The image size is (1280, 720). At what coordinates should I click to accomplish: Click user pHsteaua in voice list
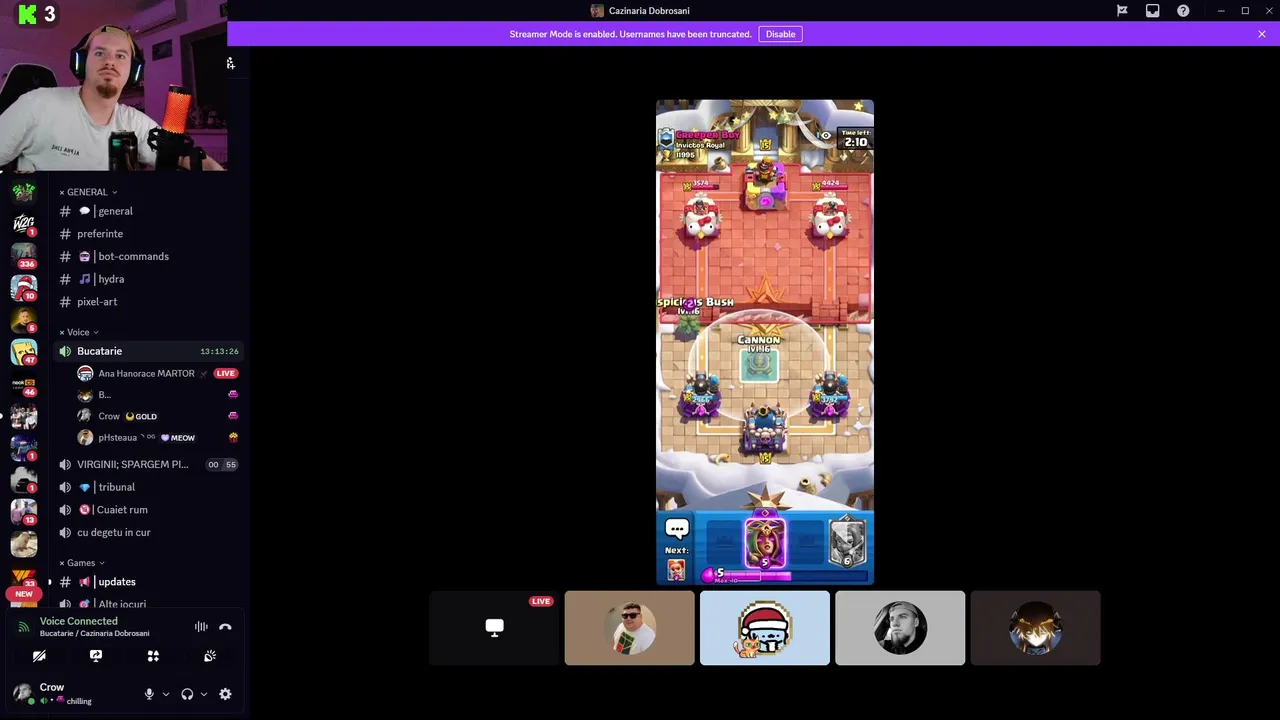(157, 437)
